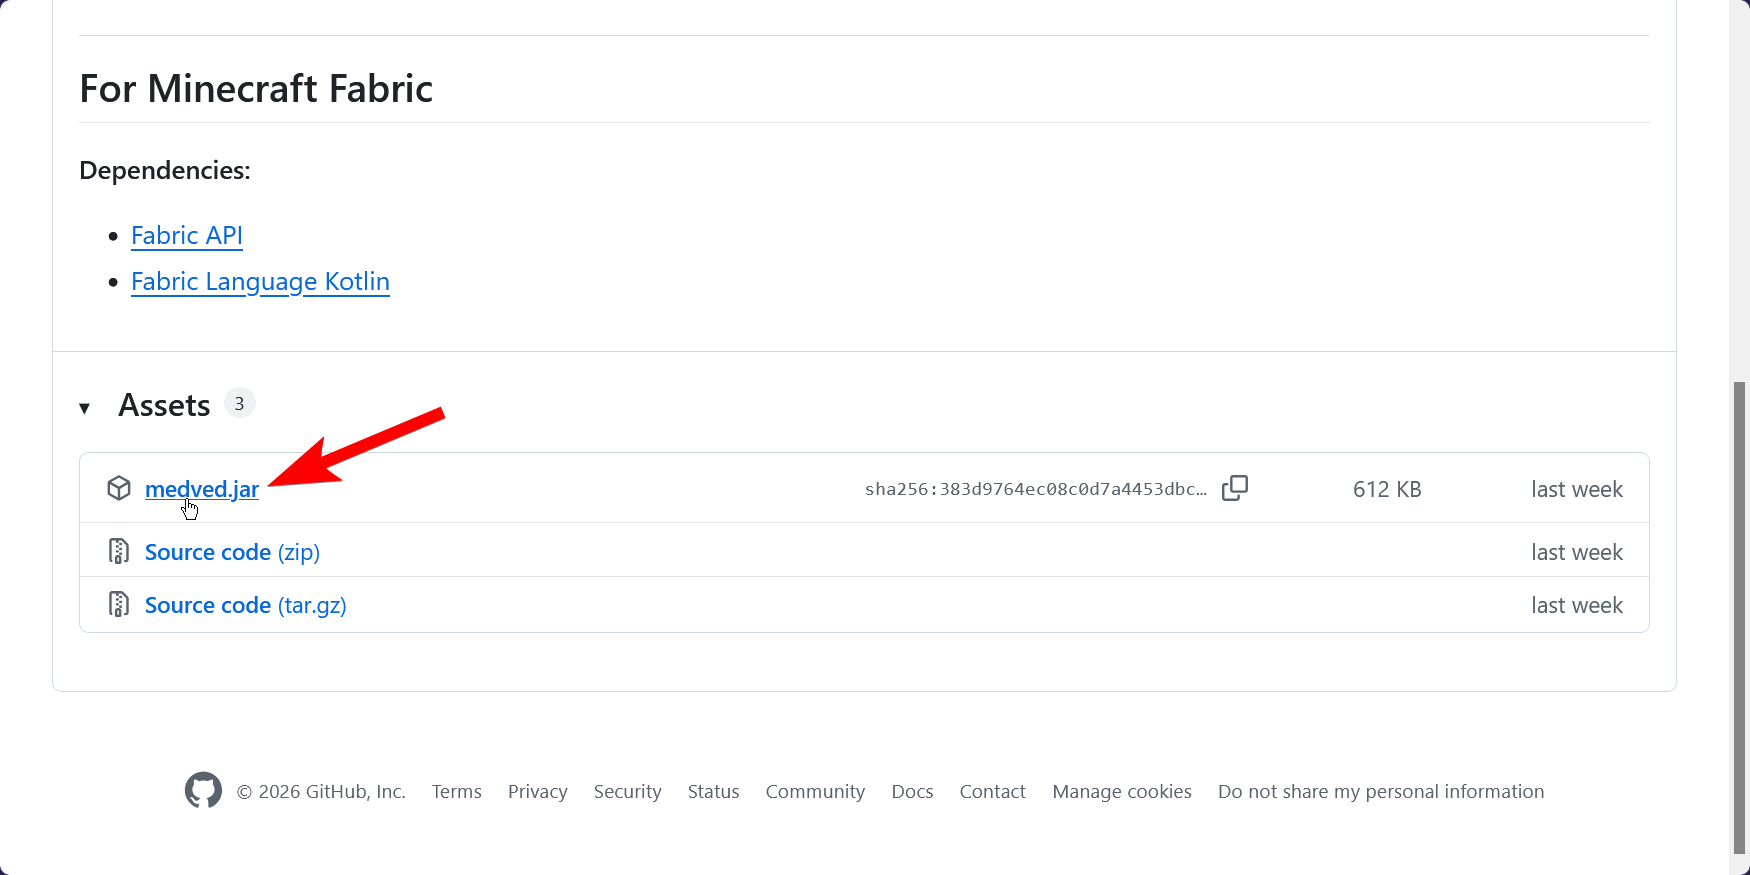
Task: Click Do not share my personal information
Action: click(x=1381, y=791)
